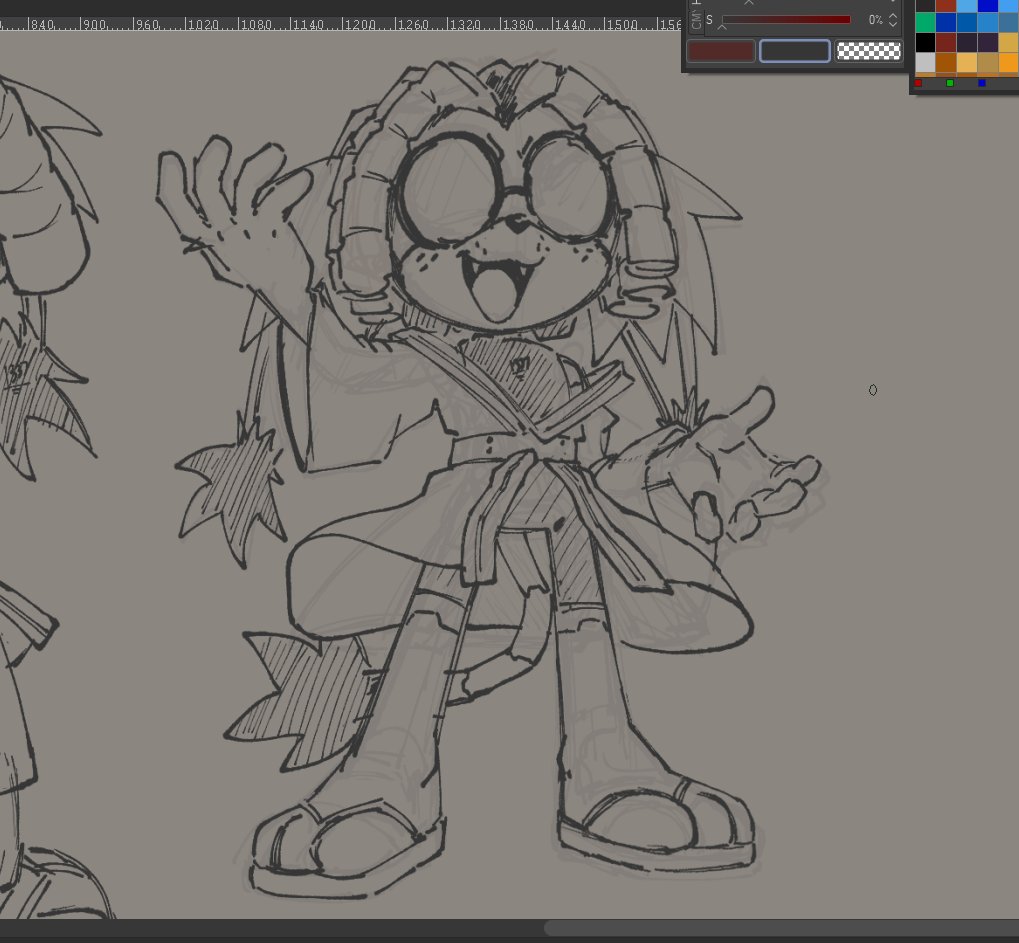Click the ruler mark labeled 1200
The height and width of the screenshot is (943, 1019).
[360, 25]
